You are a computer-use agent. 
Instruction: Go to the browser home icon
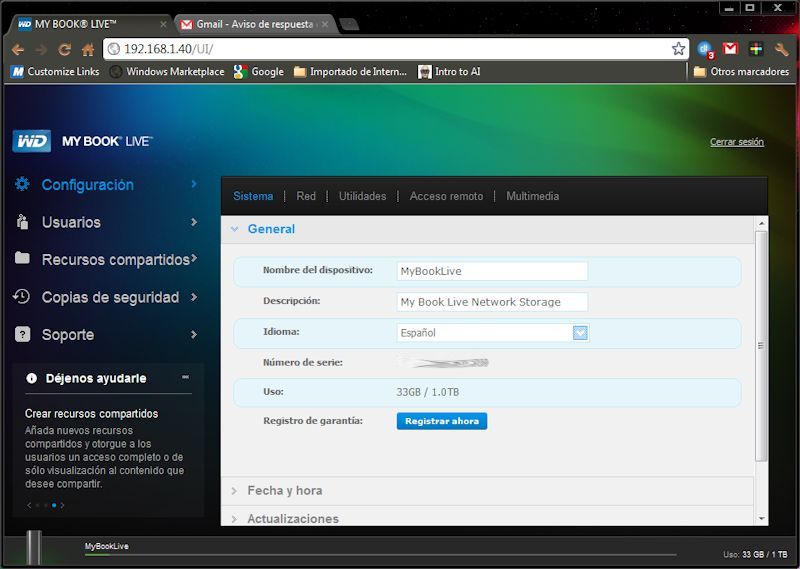tap(88, 50)
